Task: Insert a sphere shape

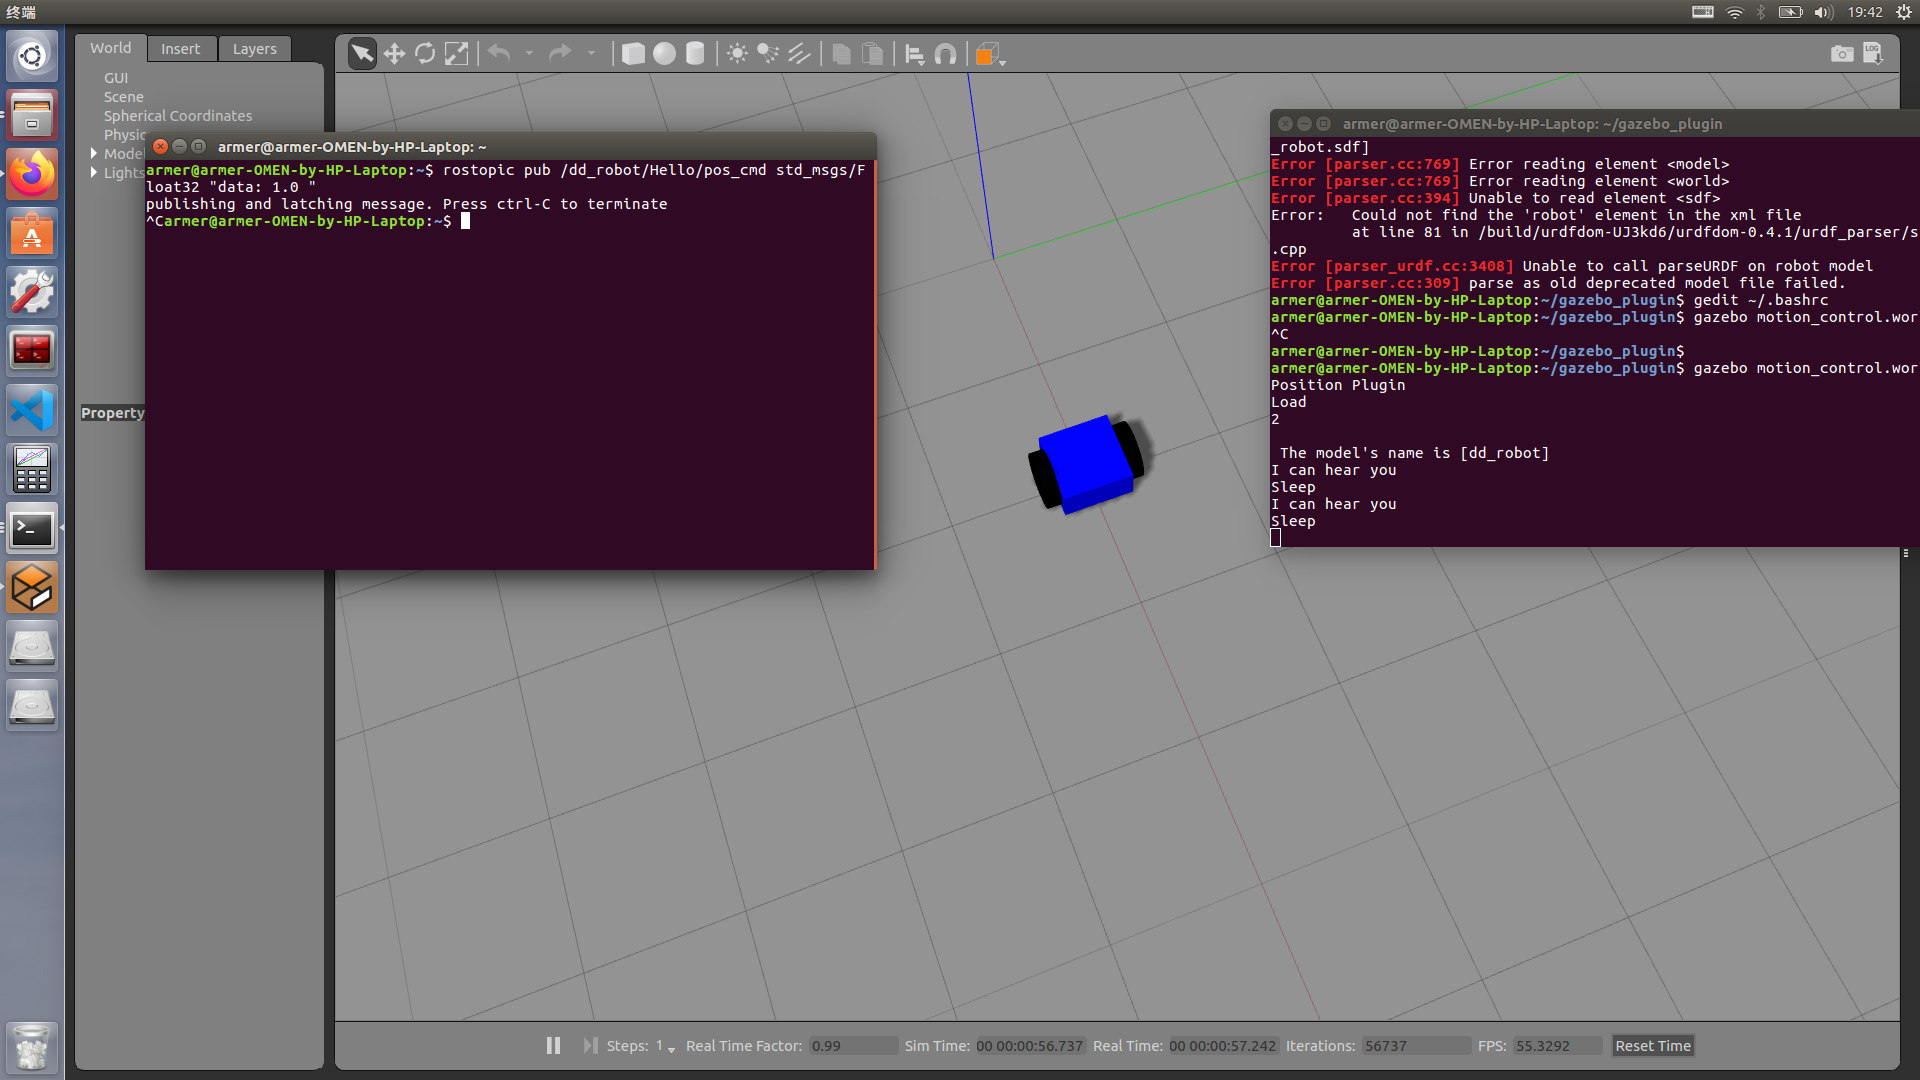Action: (664, 54)
